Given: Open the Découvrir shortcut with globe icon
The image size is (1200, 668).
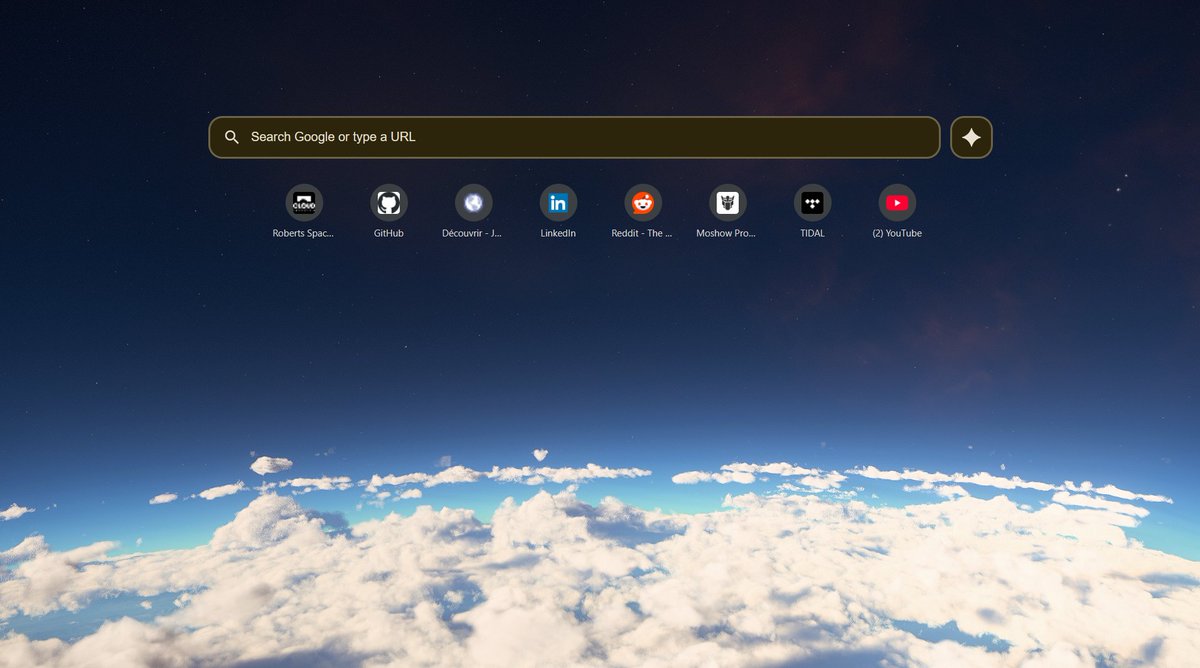Looking at the screenshot, I should click(473, 203).
